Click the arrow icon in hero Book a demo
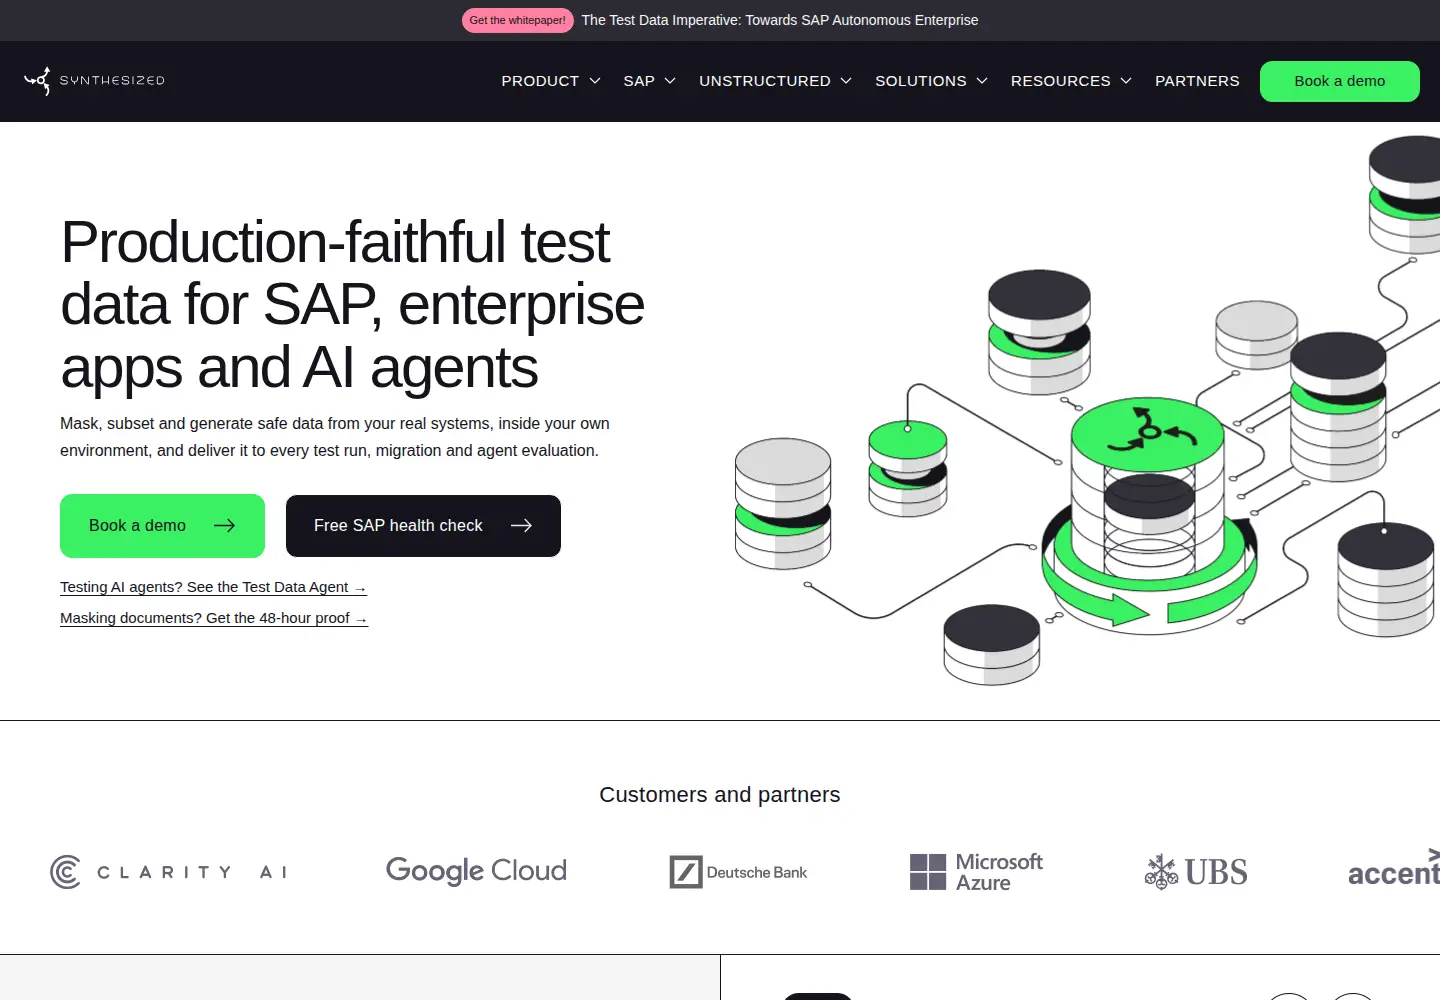 tap(225, 525)
